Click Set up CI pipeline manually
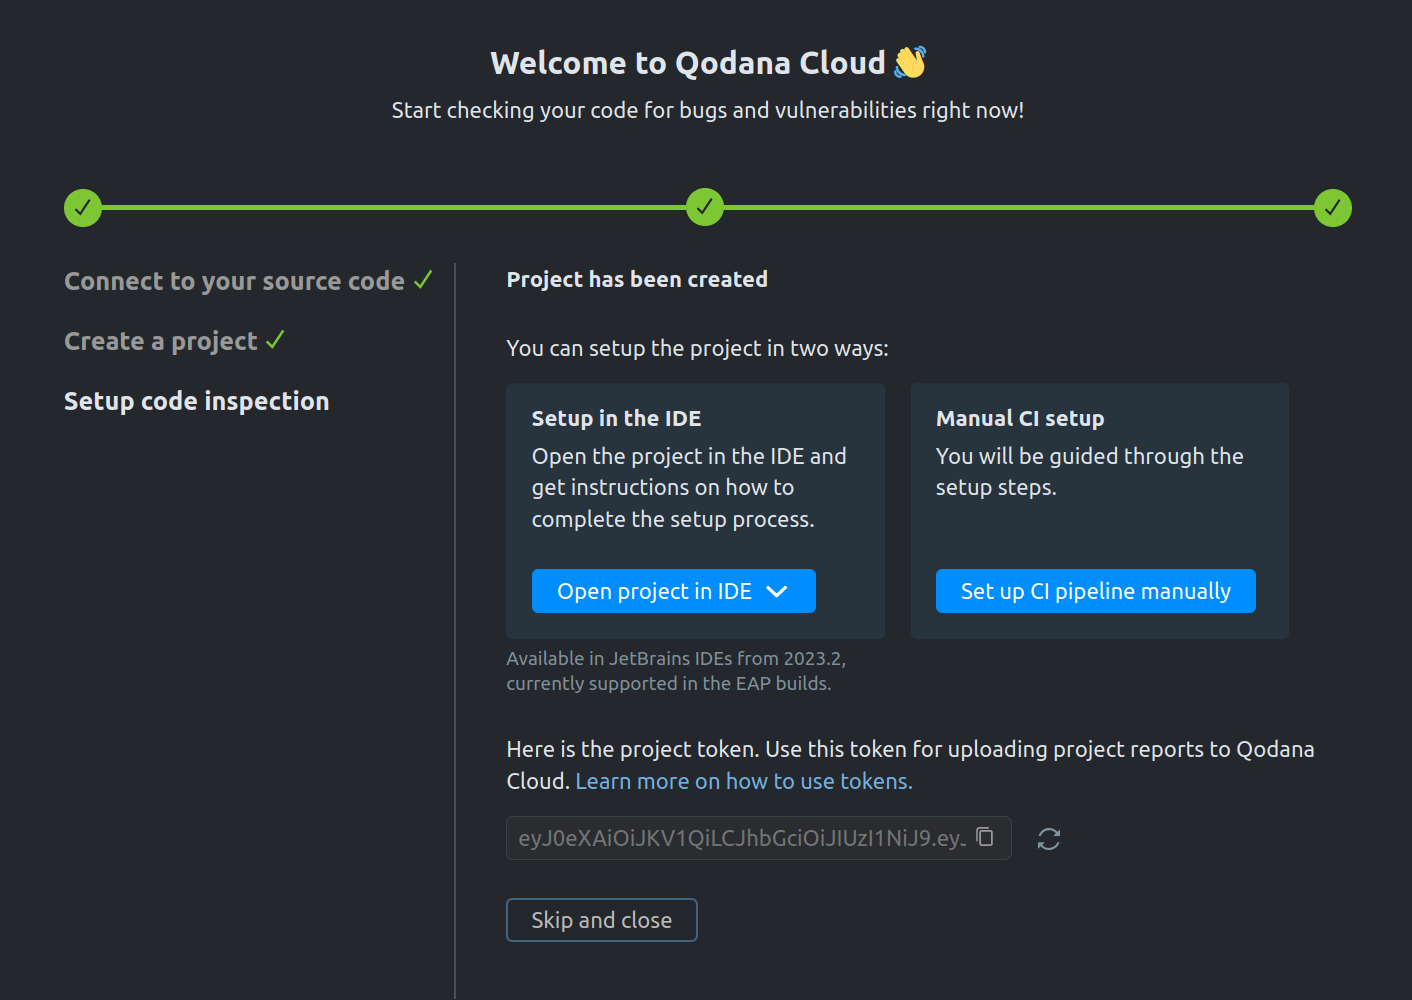The width and height of the screenshot is (1412, 1000). pos(1095,591)
